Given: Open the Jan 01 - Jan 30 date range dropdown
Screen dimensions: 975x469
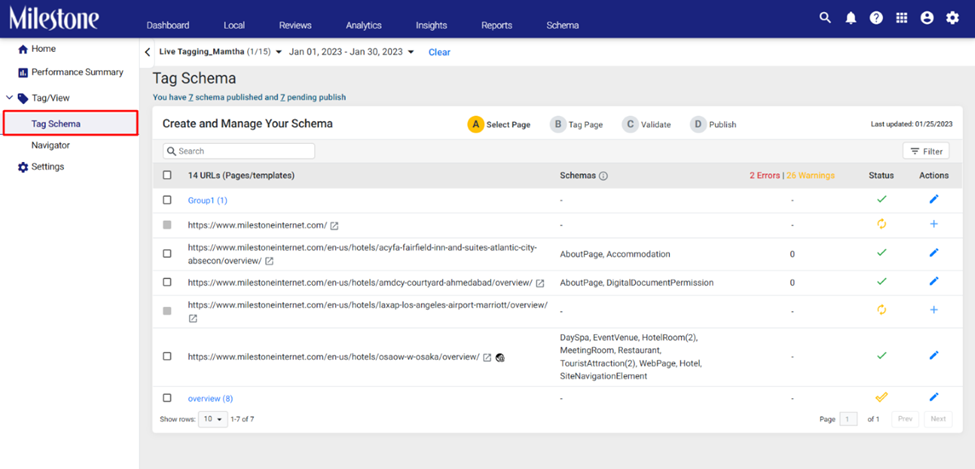Looking at the screenshot, I should pos(351,52).
